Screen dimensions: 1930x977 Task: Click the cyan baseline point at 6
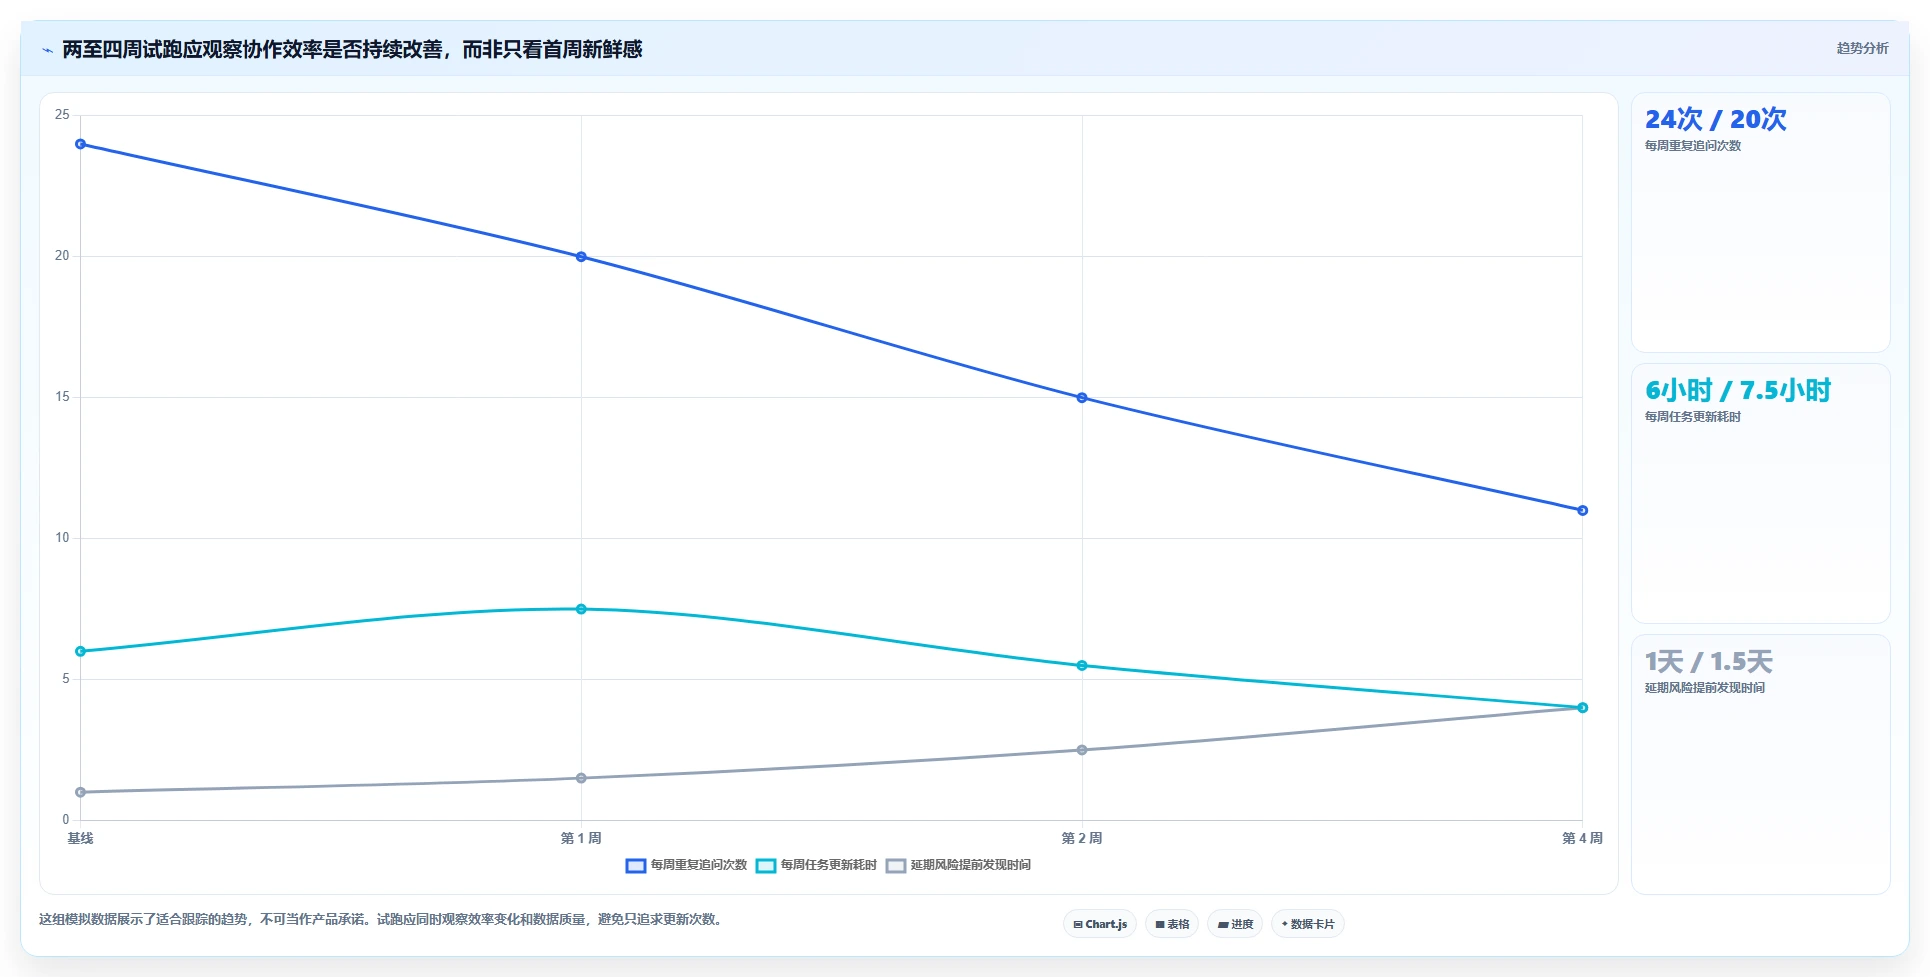[81, 651]
